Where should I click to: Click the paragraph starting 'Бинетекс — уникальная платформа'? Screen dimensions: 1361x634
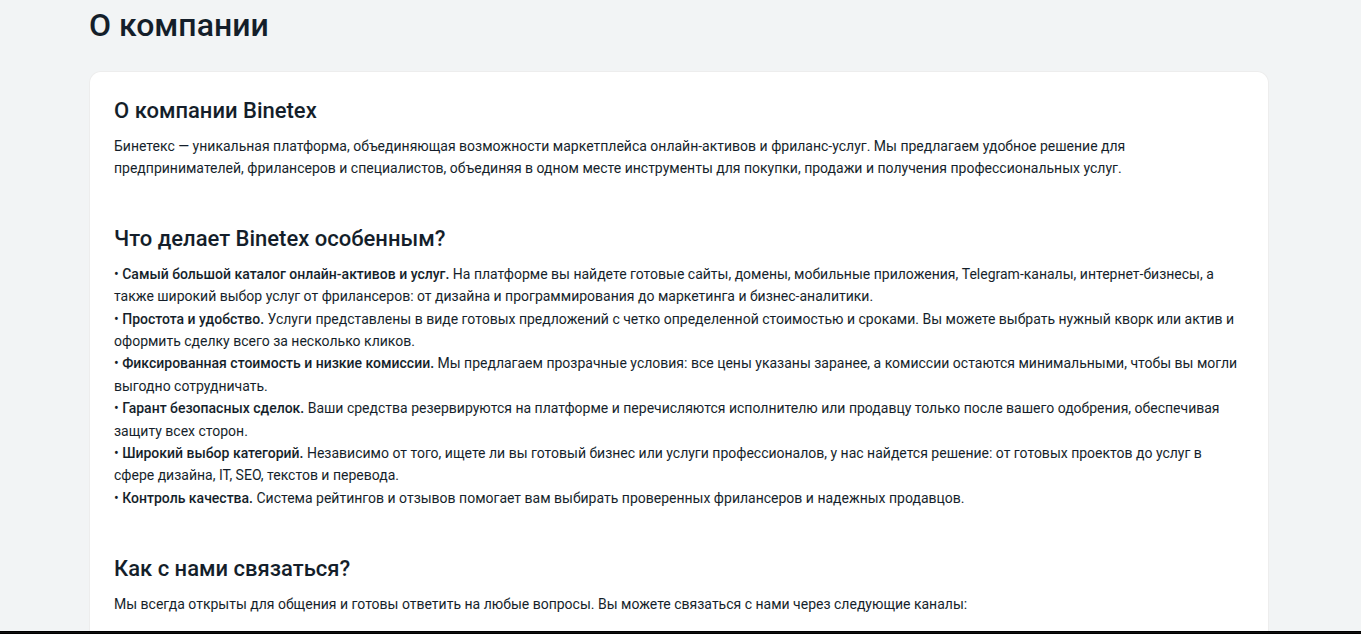pyautogui.click(x=620, y=157)
